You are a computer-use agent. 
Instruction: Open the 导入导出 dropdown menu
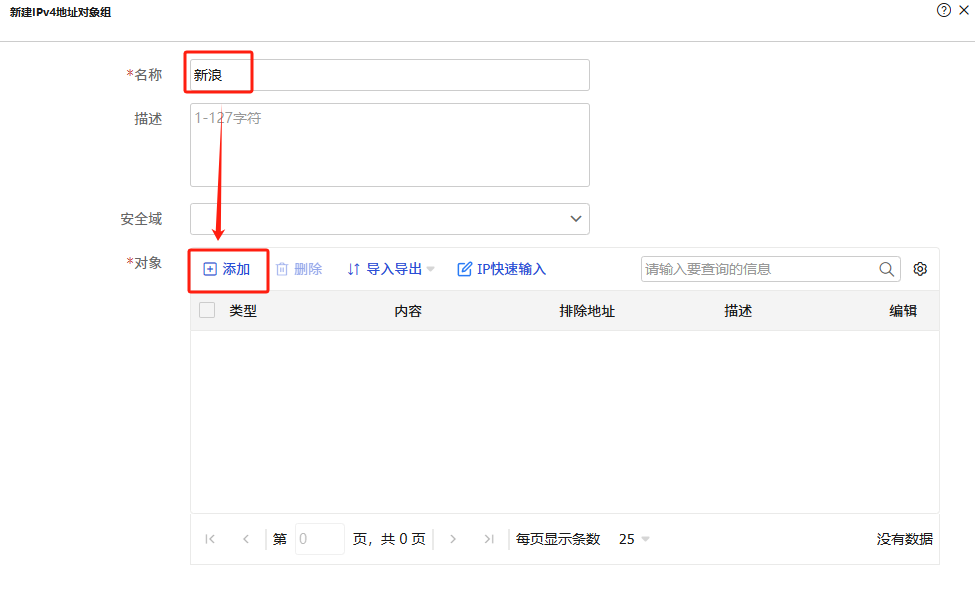(x=390, y=269)
